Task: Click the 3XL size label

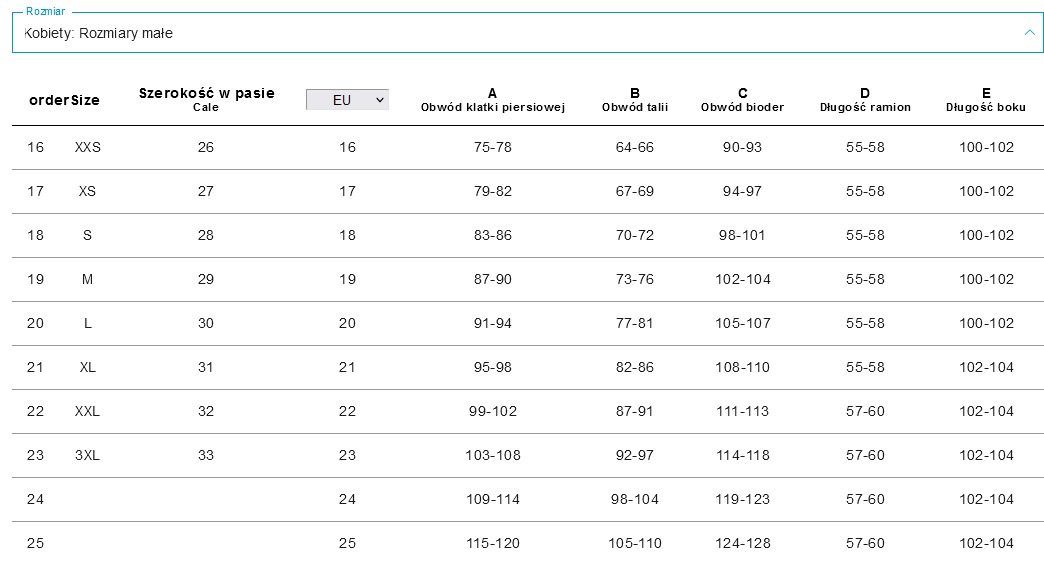Action: pos(88,455)
